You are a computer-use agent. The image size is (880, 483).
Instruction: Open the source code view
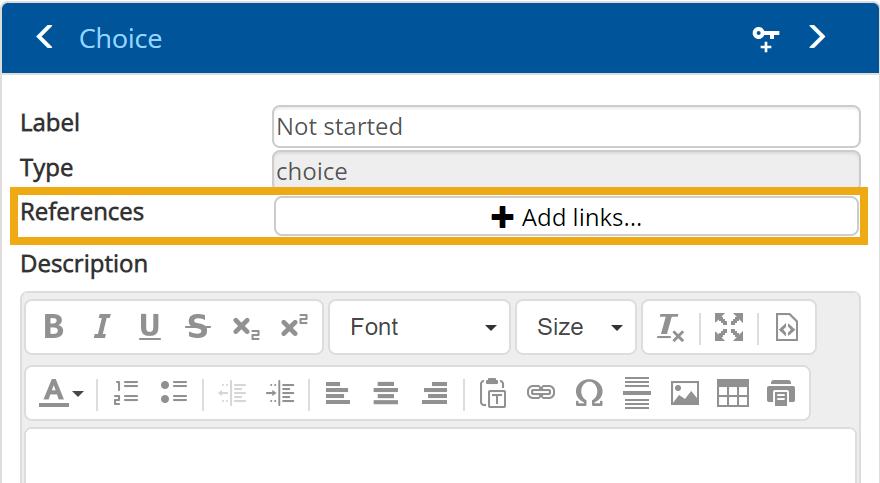click(787, 327)
